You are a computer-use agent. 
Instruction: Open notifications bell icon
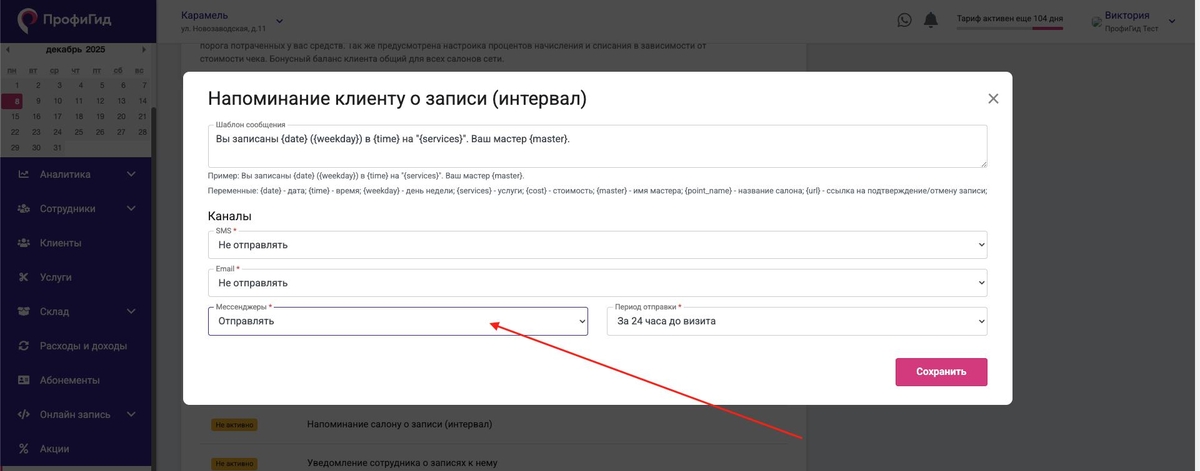[x=931, y=20]
